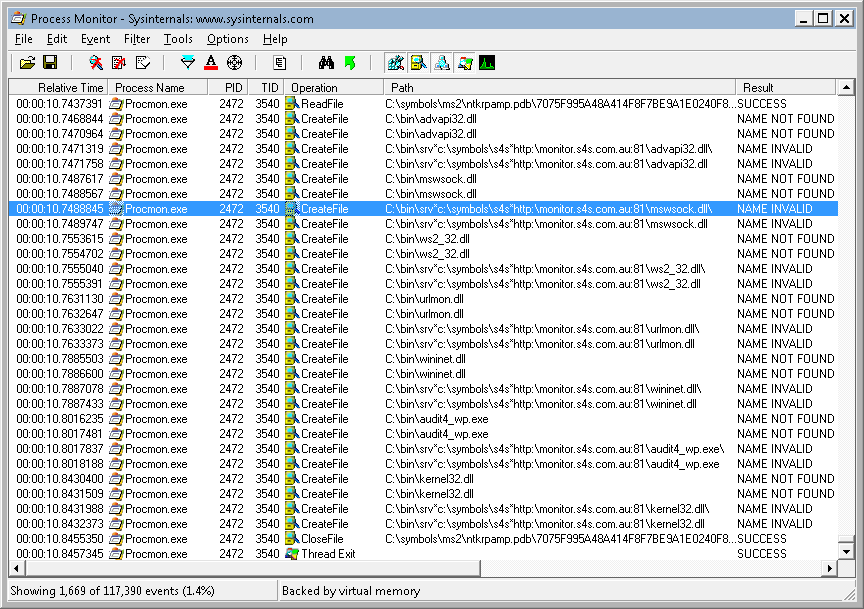
Task: Click the horizontal scrollbar thumb
Action: (252, 568)
